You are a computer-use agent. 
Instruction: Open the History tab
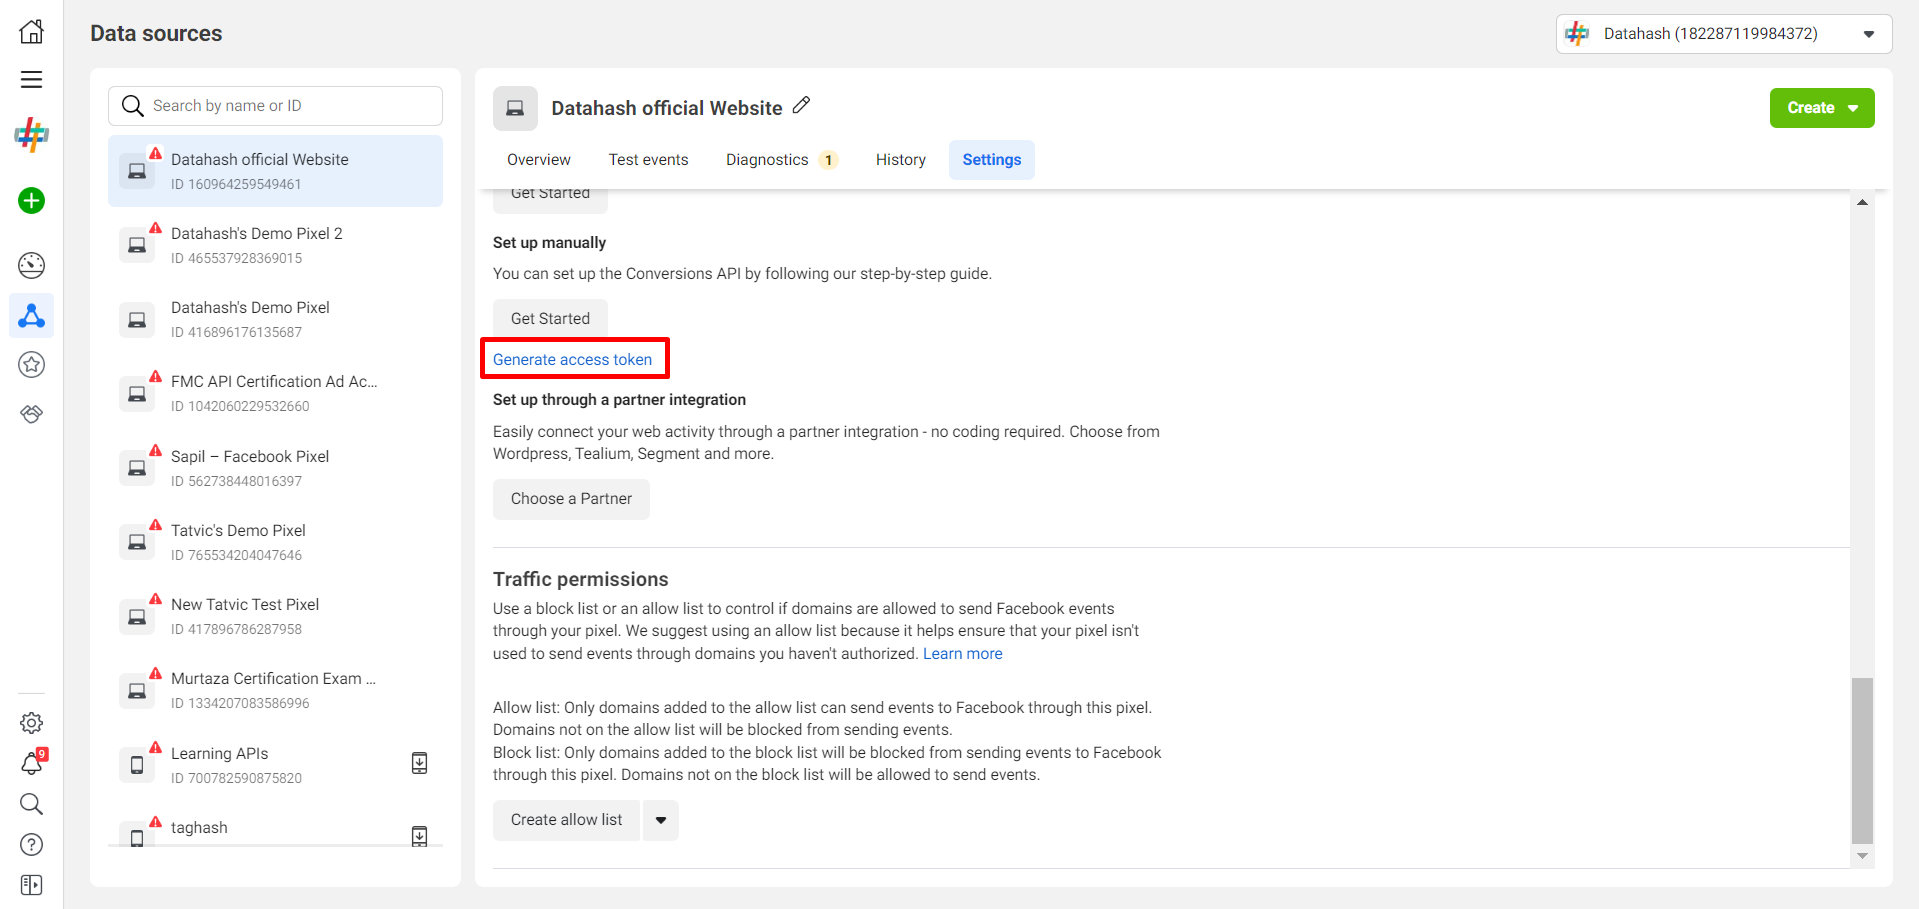click(x=901, y=160)
